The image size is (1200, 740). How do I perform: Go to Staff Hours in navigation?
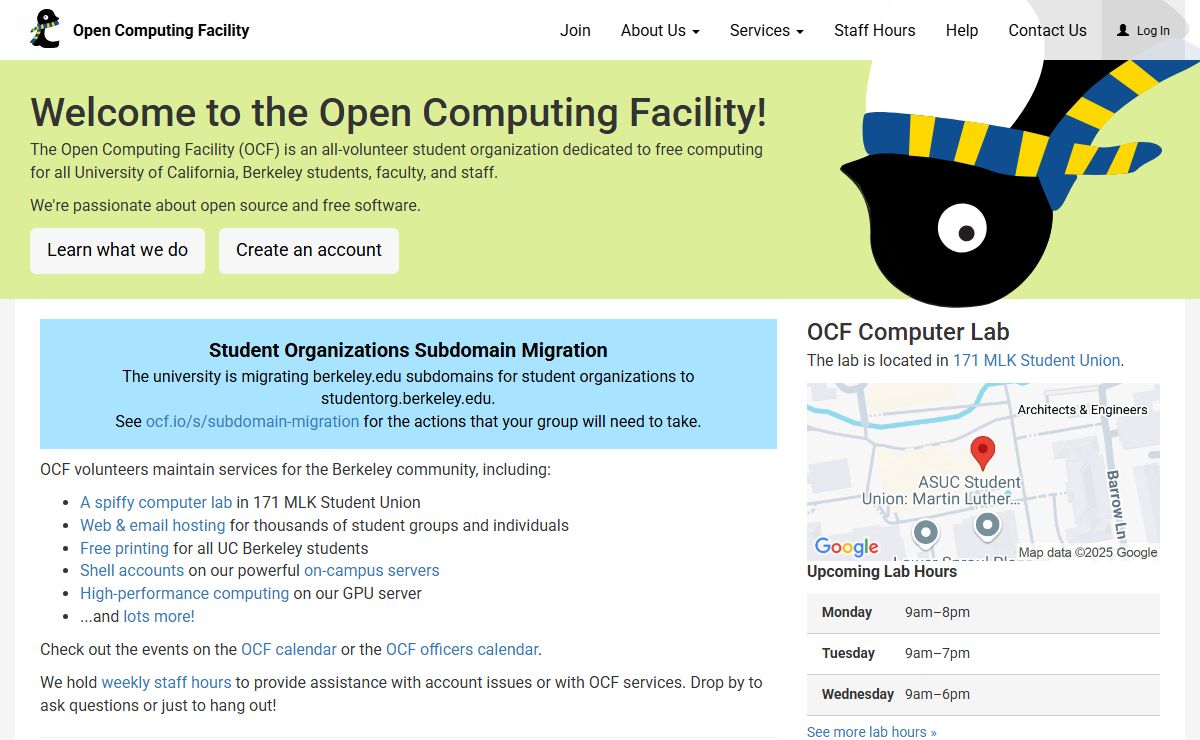click(x=874, y=30)
